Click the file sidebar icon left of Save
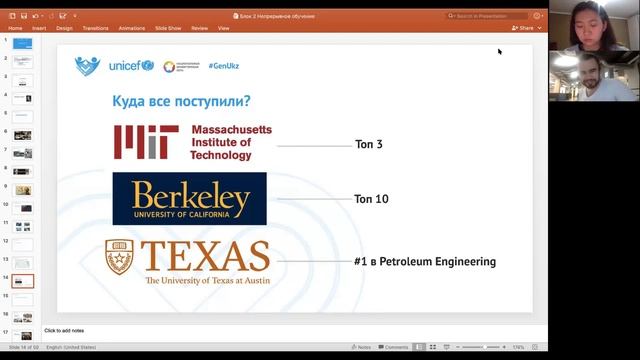This screenshot has width=640, height=360. (x=12, y=16)
